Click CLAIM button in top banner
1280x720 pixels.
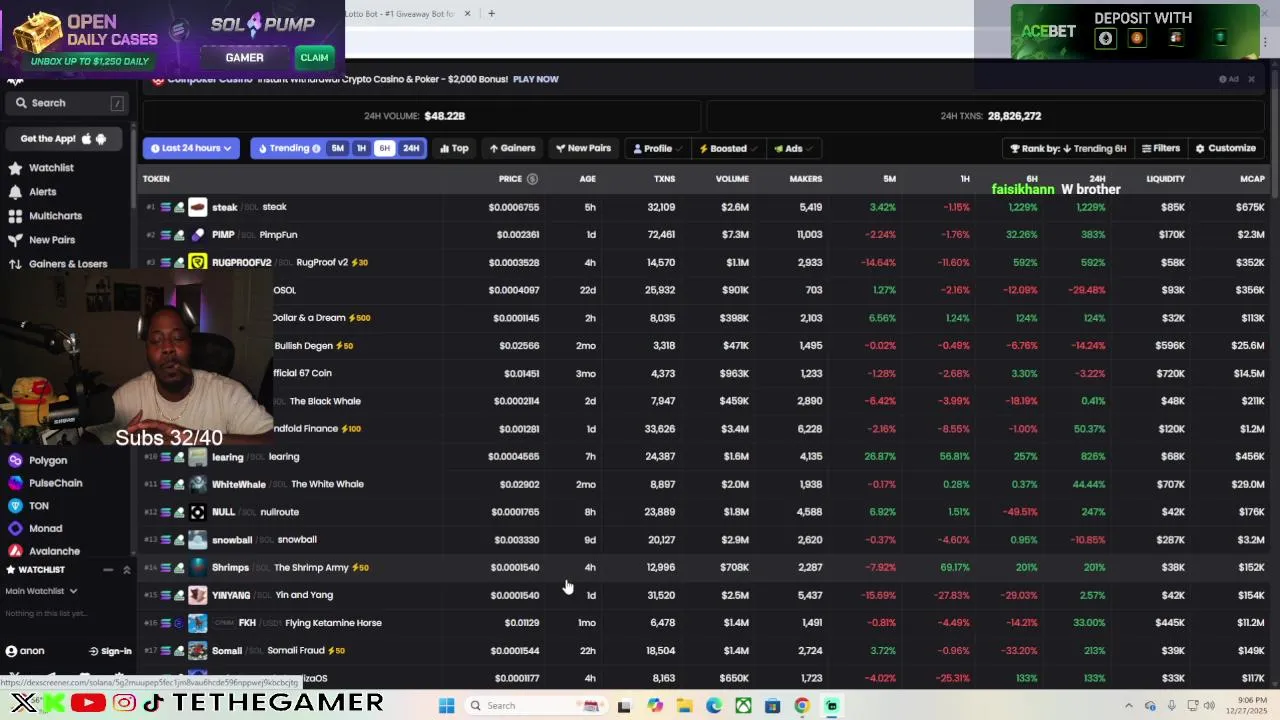click(314, 58)
